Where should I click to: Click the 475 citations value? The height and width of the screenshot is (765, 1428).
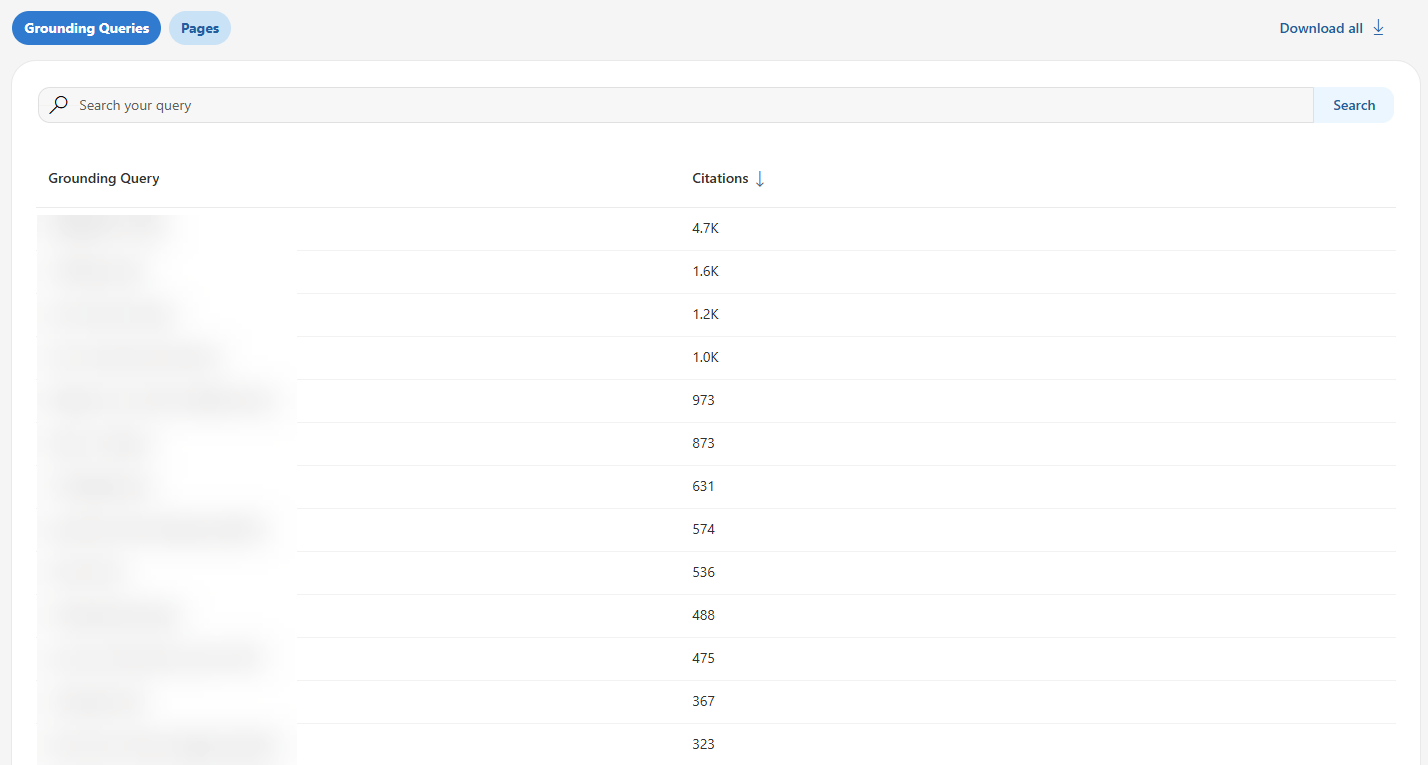tap(703, 658)
